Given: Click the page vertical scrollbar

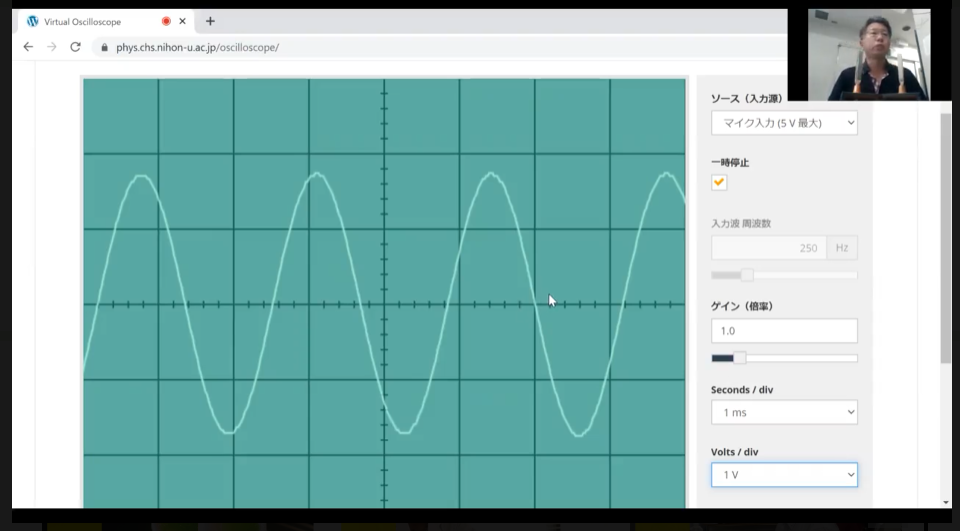Looking at the screenshot, I should tap(946, 239).
